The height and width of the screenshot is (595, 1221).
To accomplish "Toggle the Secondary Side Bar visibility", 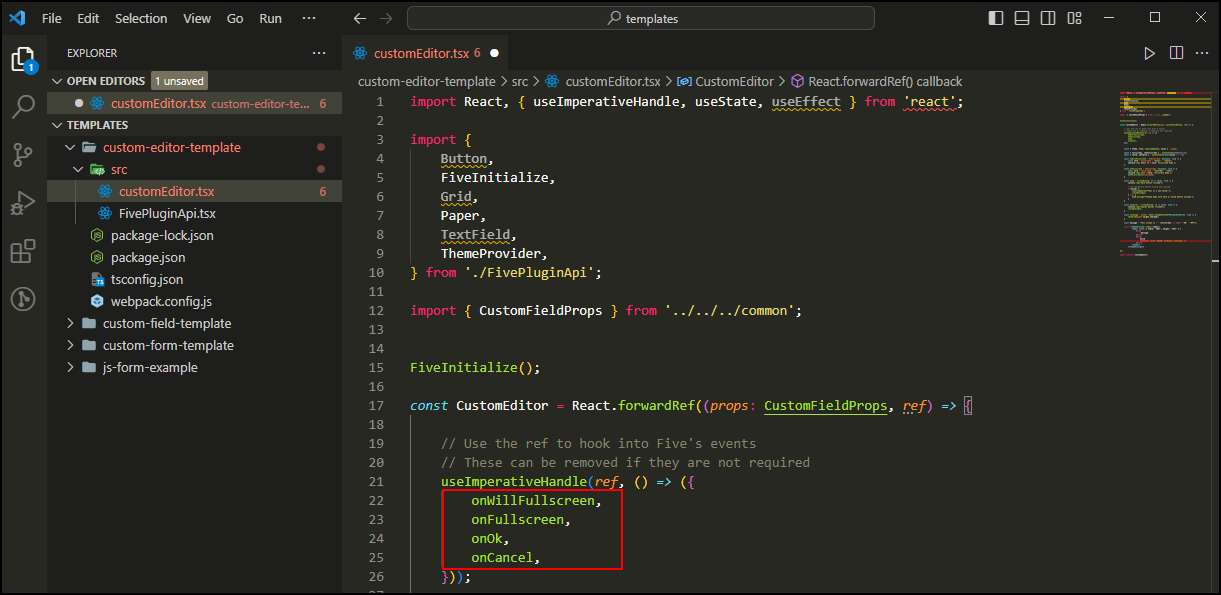I will pyautogui.click(x=1047, y=18).
